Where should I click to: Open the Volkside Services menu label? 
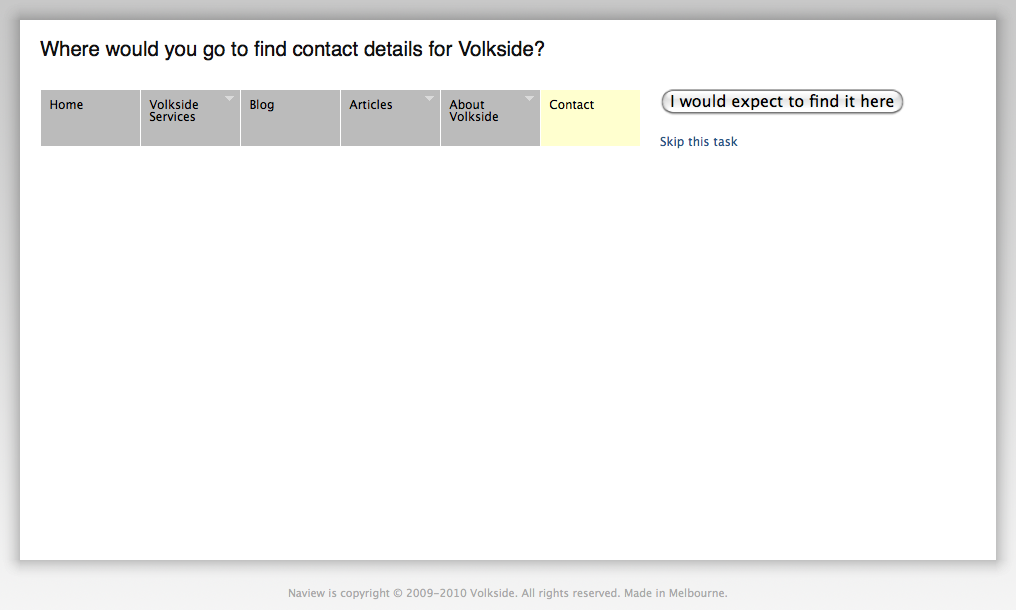point(174,111)
